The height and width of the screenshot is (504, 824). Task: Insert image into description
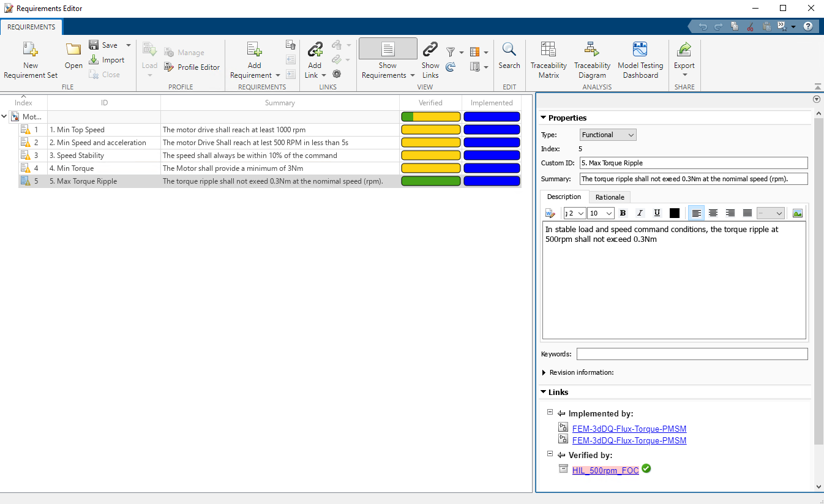[x=797, y=213]
